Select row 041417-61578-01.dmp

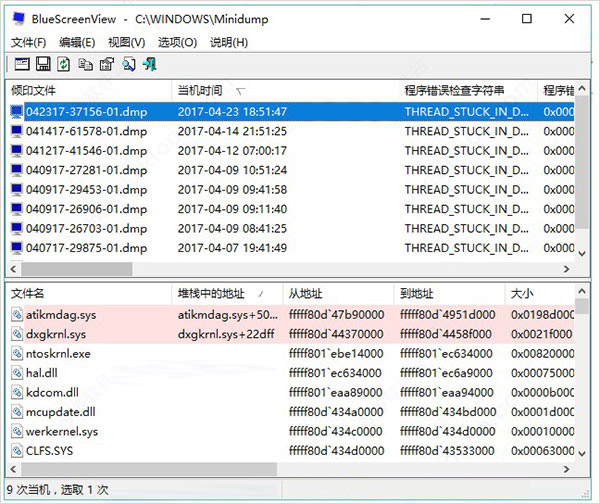tap(290, 131)
